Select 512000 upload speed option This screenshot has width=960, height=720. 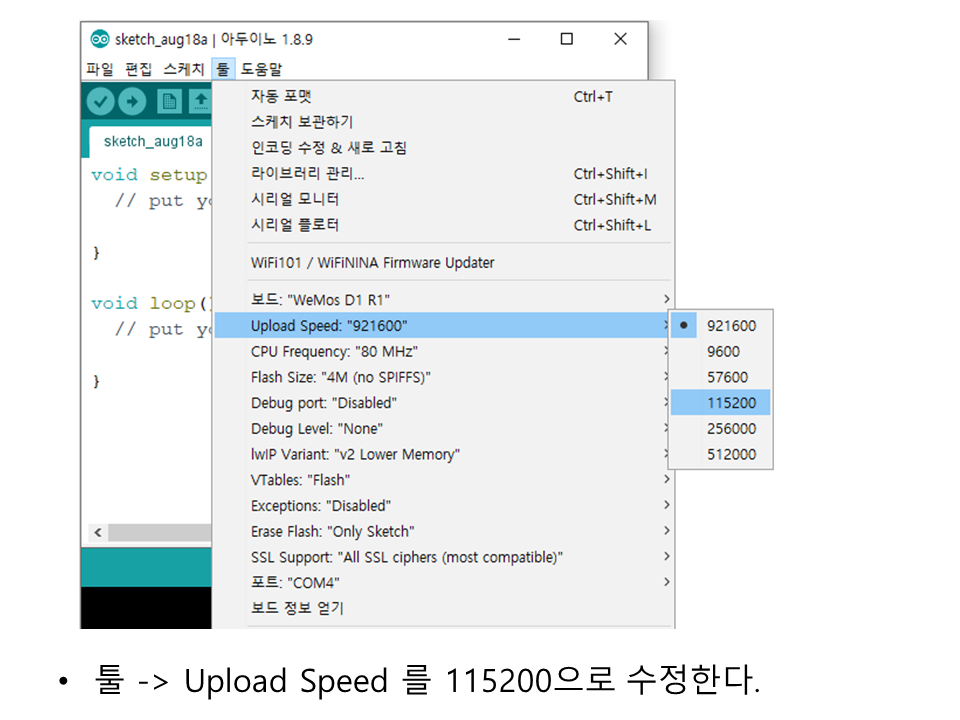721,454
